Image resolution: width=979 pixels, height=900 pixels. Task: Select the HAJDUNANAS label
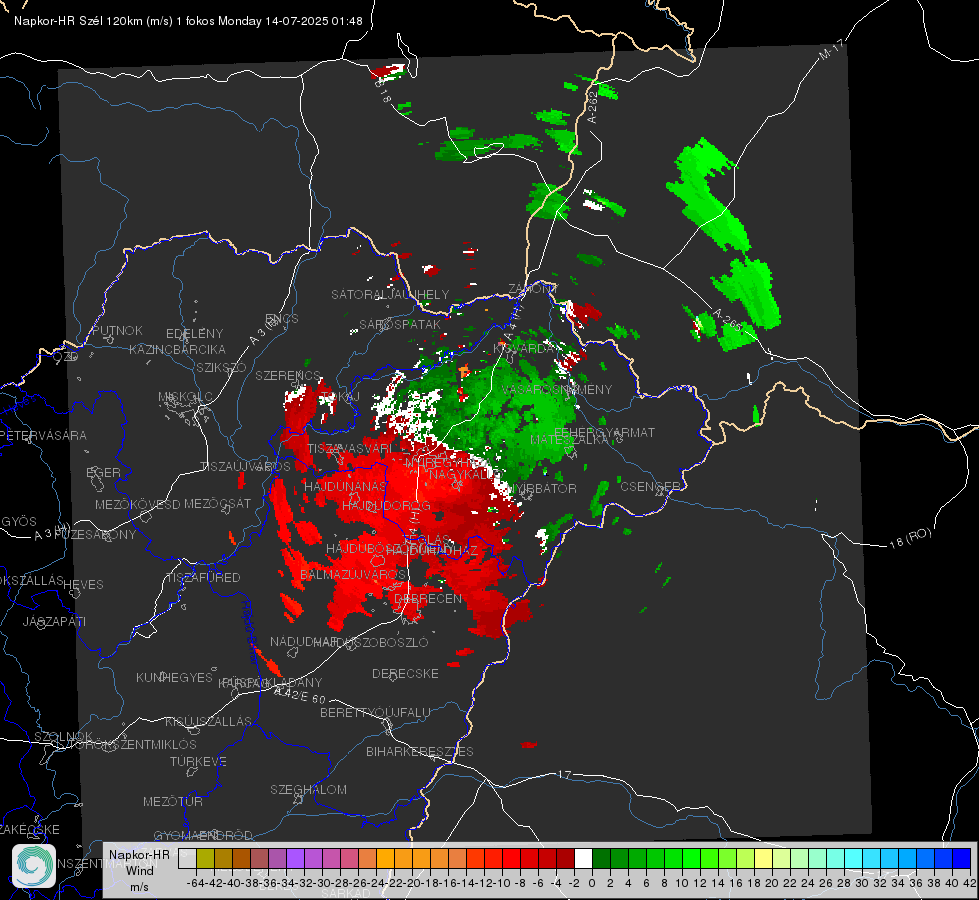tap(345, 486)
